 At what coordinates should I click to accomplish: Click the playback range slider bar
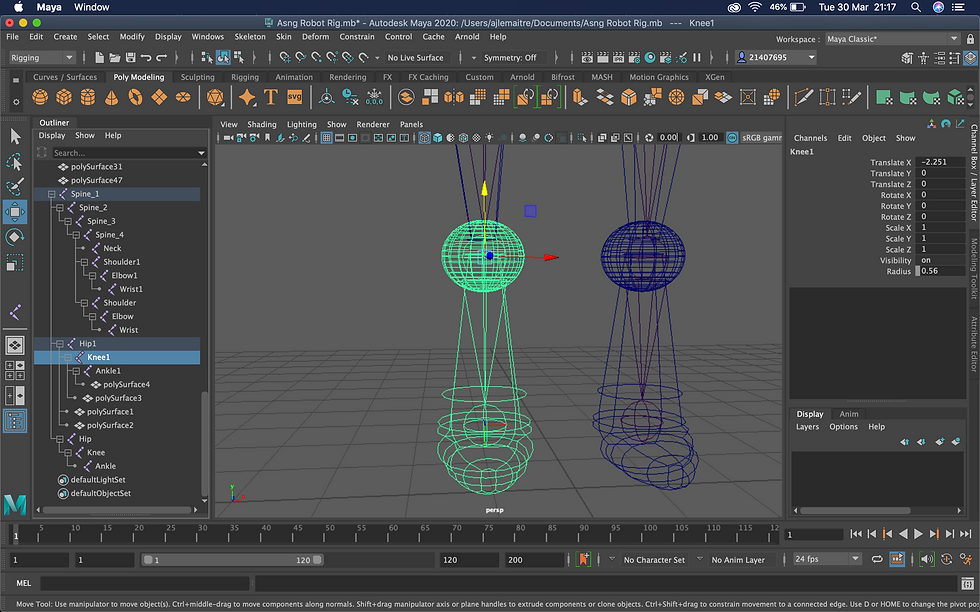(232, 560)
